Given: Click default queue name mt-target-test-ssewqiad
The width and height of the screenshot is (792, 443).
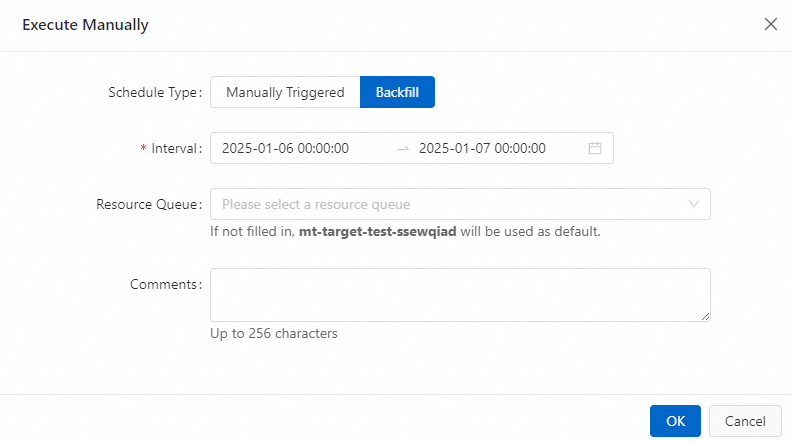Looking at the screenshot, I should pos(378,232).
